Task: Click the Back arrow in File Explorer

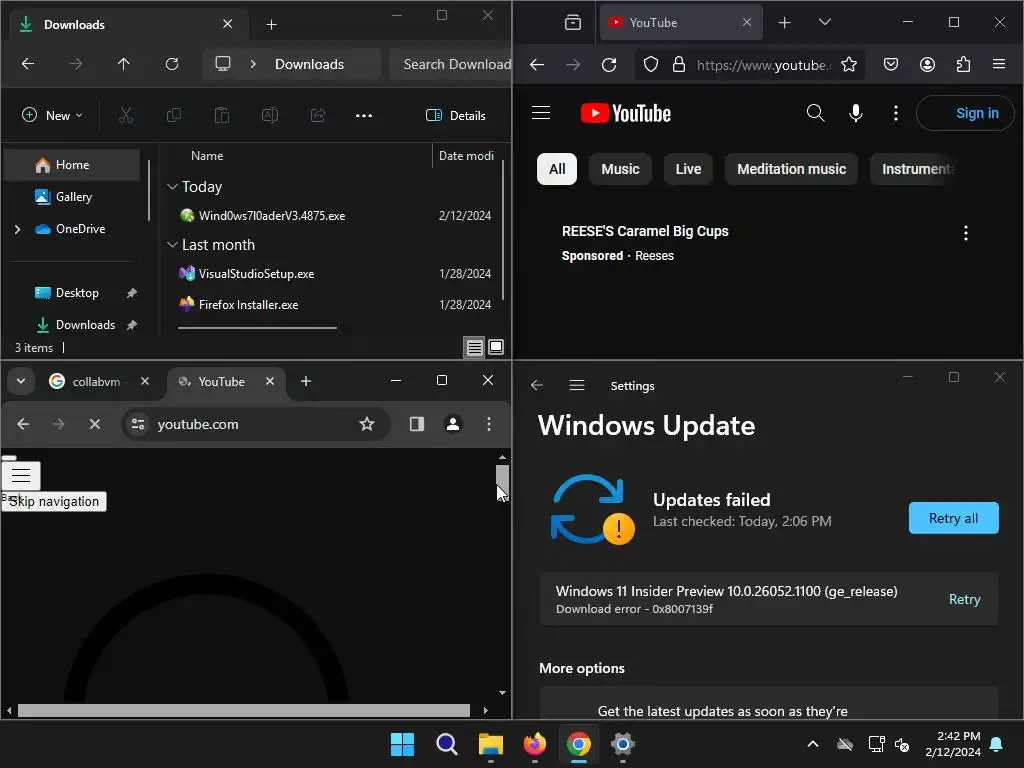Action: click(x=28, y=64)
